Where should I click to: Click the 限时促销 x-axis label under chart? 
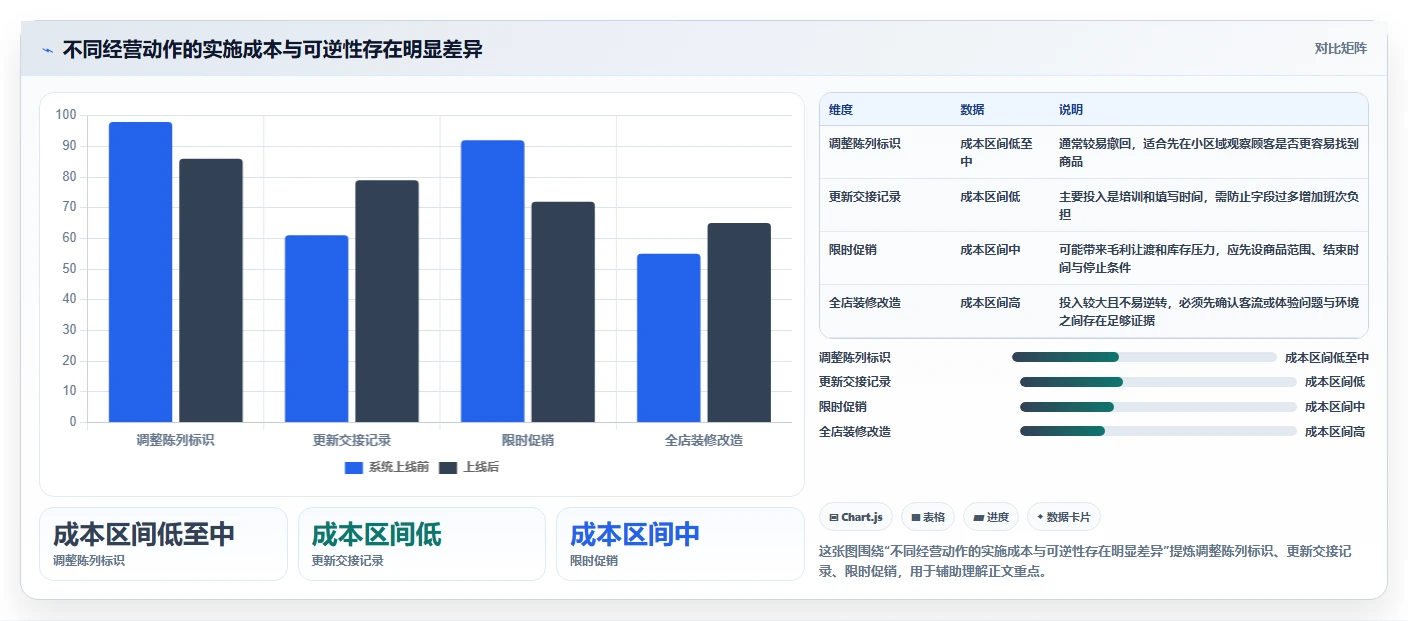click(528, 440)
